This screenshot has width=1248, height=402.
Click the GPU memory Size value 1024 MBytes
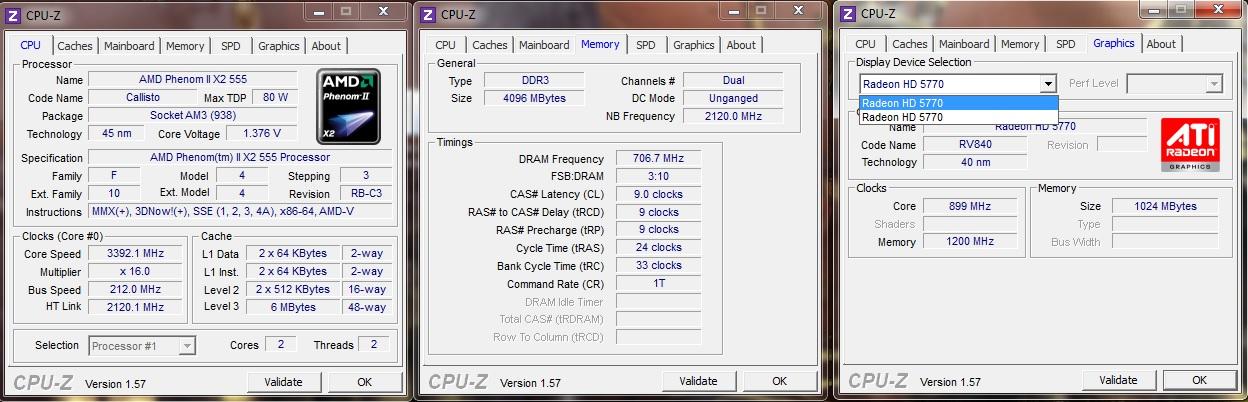coord(1166,207)
